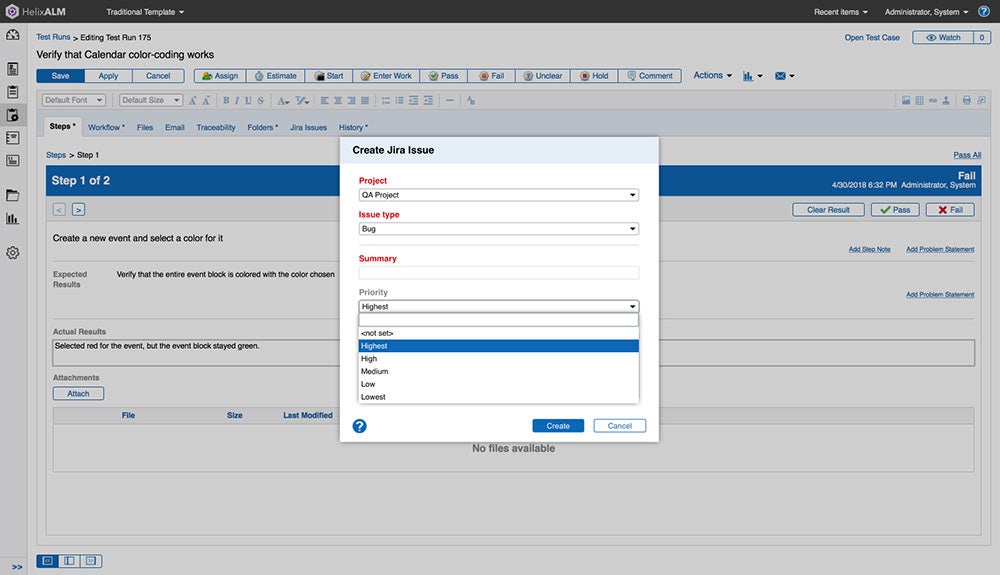The width and height of the screenshot is (1000, 575).
Task: Go to the next step arrow
Action: pos(78,210)
